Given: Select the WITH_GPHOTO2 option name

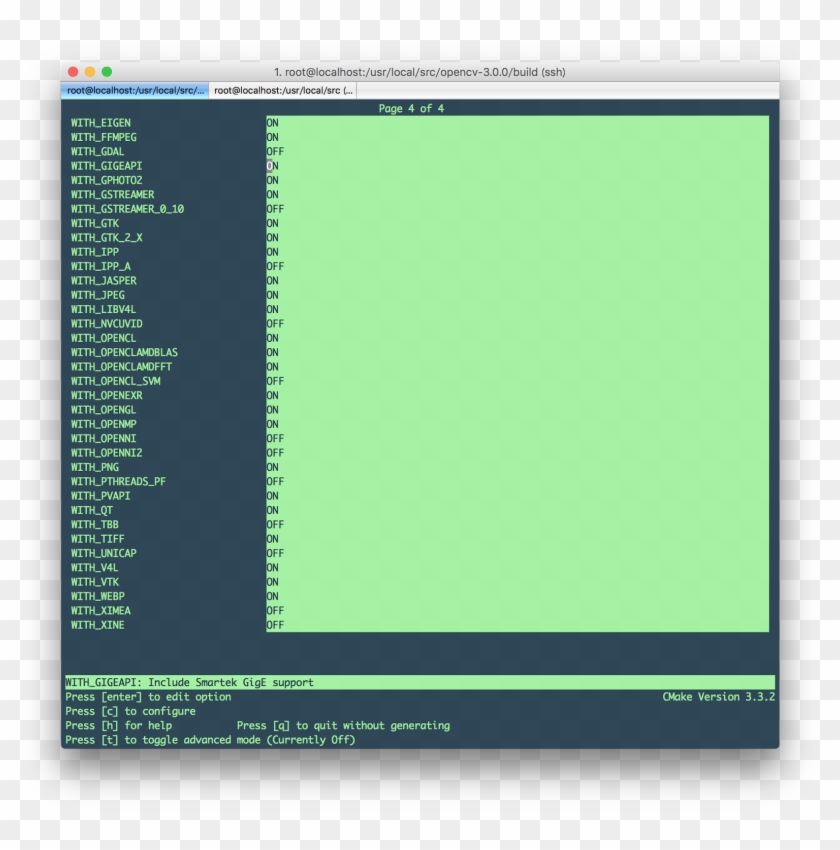Looking at the screenshot, I should pyautogui.click(x=106, y=181).
